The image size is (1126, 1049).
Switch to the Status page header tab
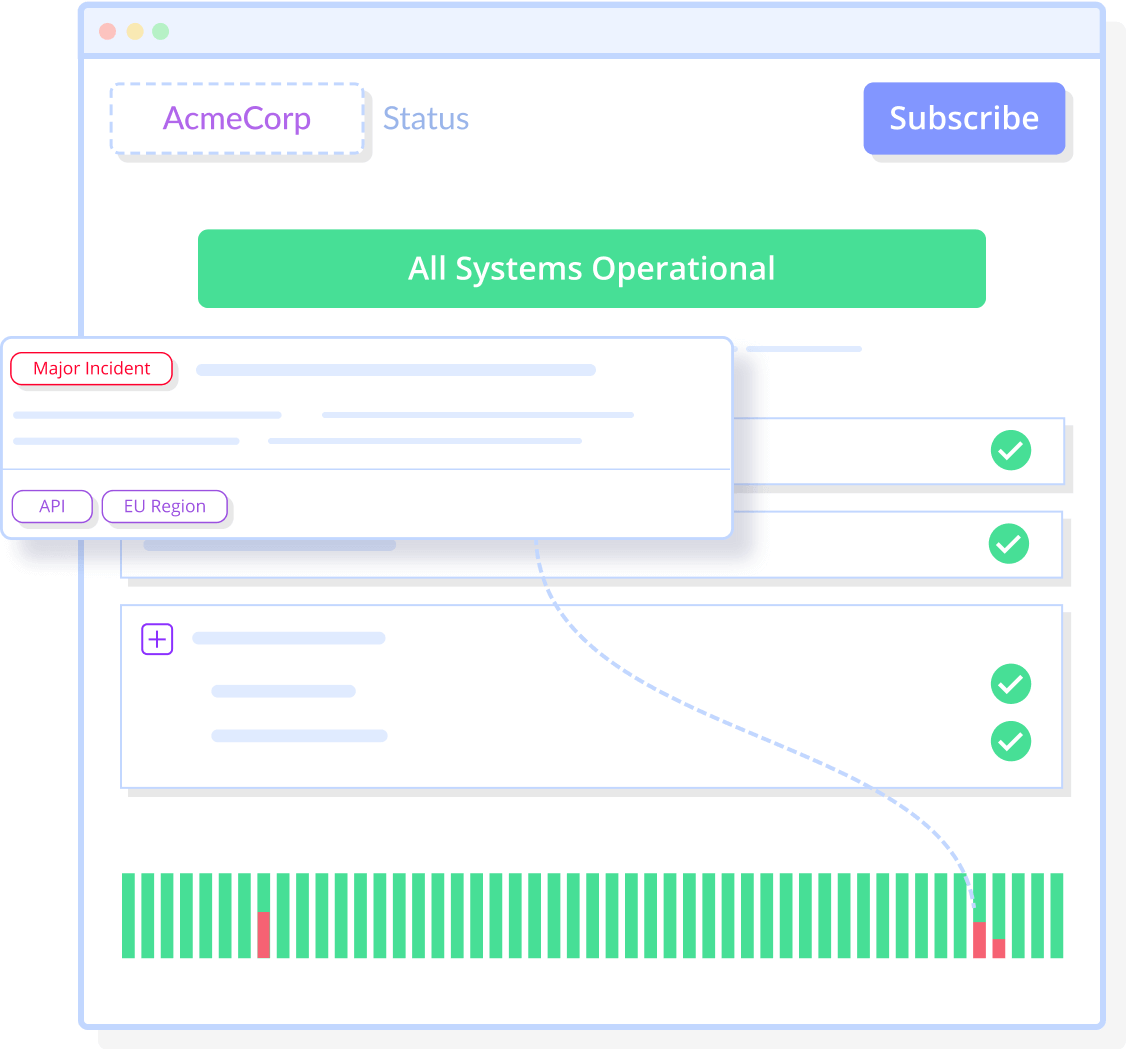pyautogui.click(x=426, y=118)
